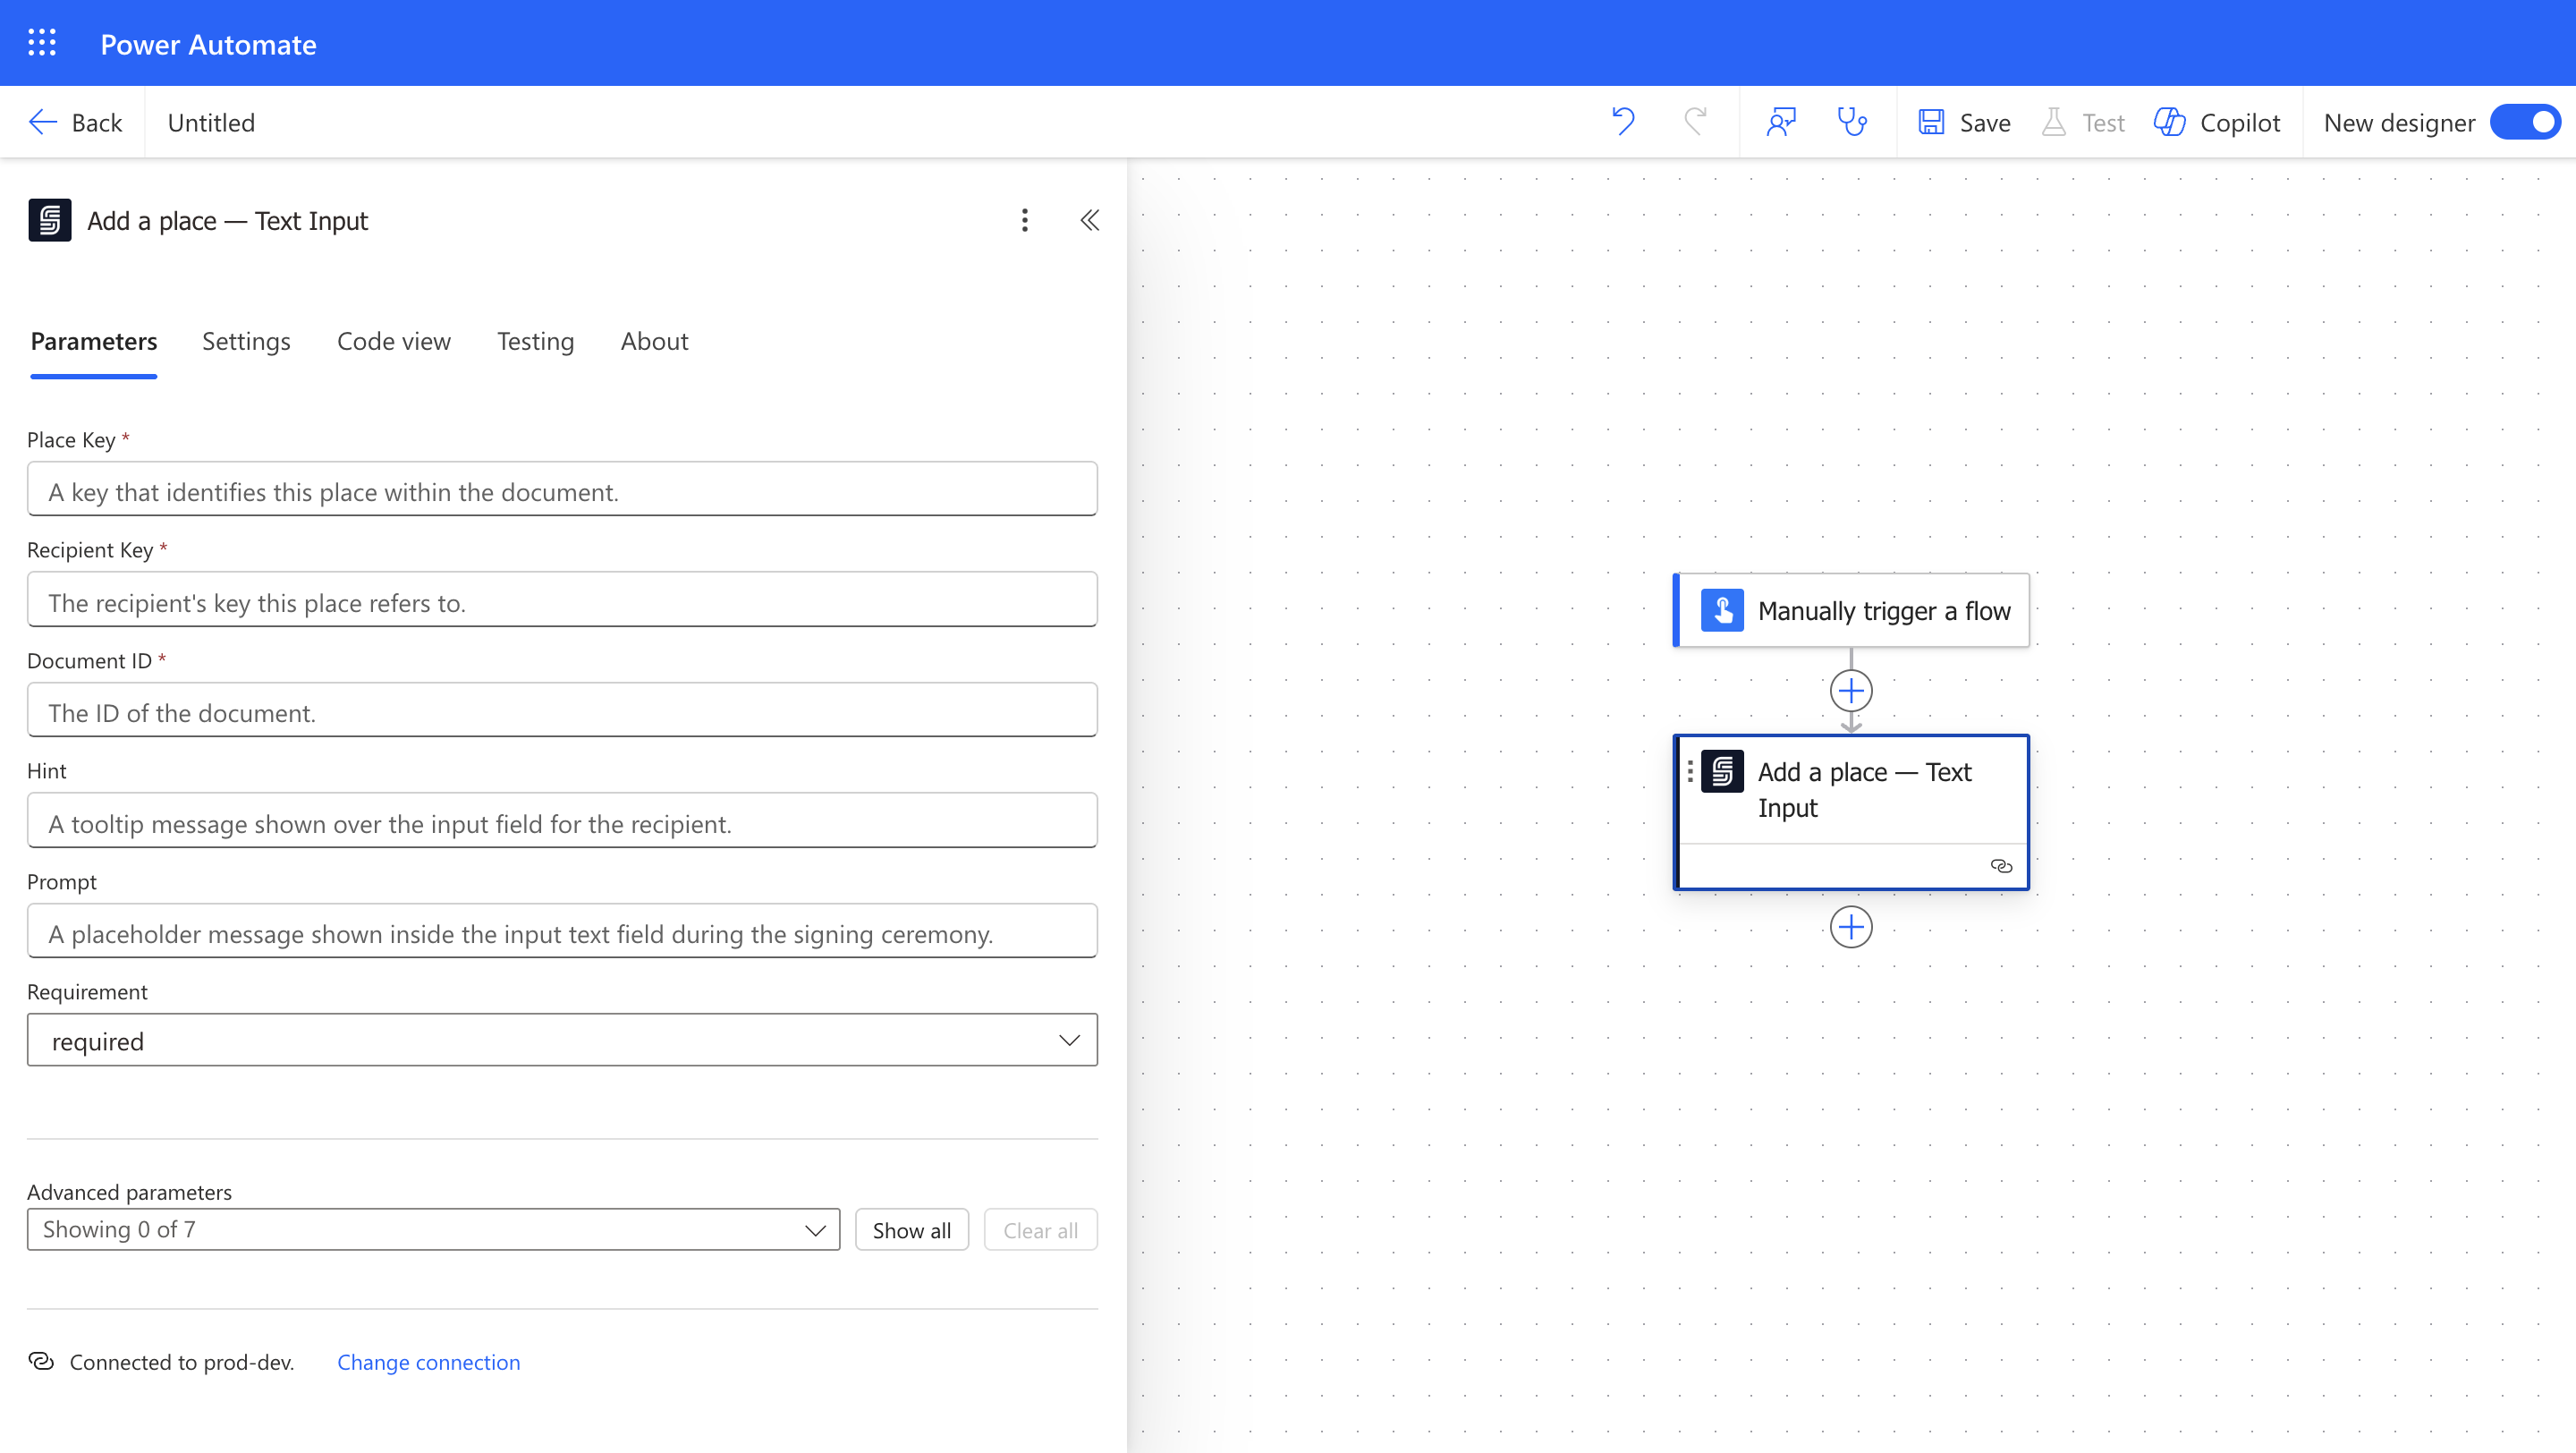The width and height of the screenshot is (2576, 1453).
Task: Open the flow checker stethoscope icon
Action: (1852, 122)
